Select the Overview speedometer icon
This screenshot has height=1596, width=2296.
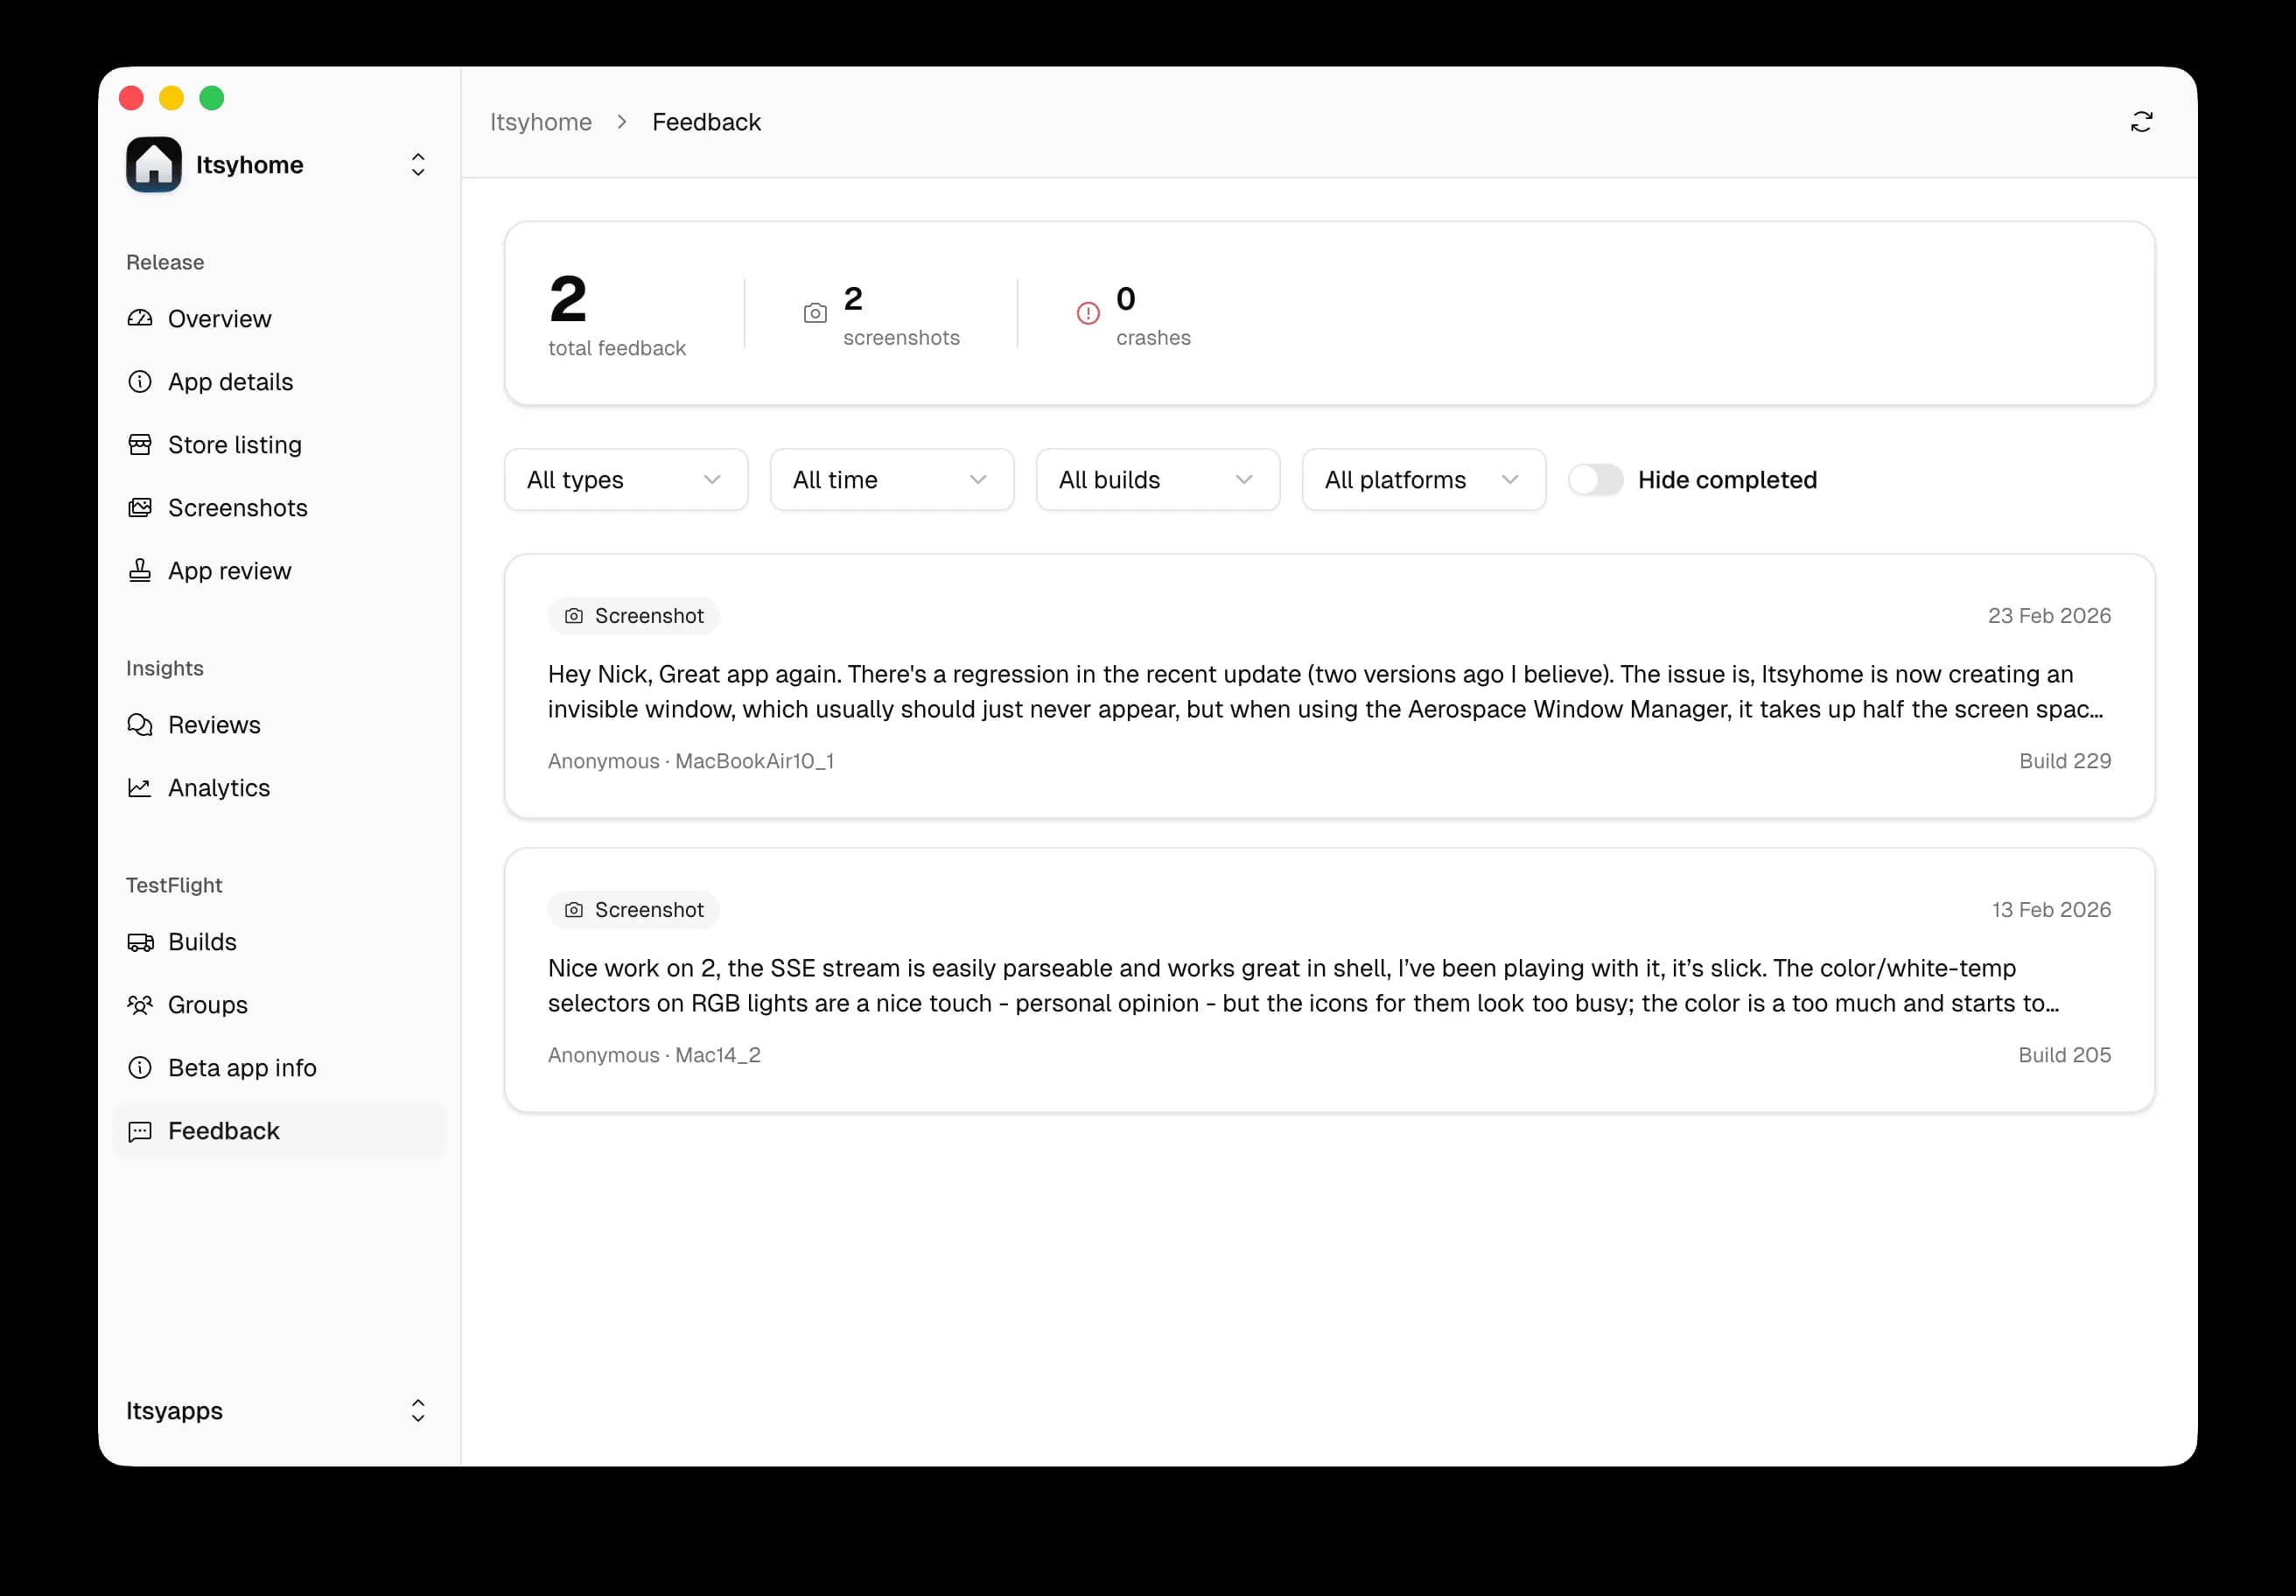[141, 318]
